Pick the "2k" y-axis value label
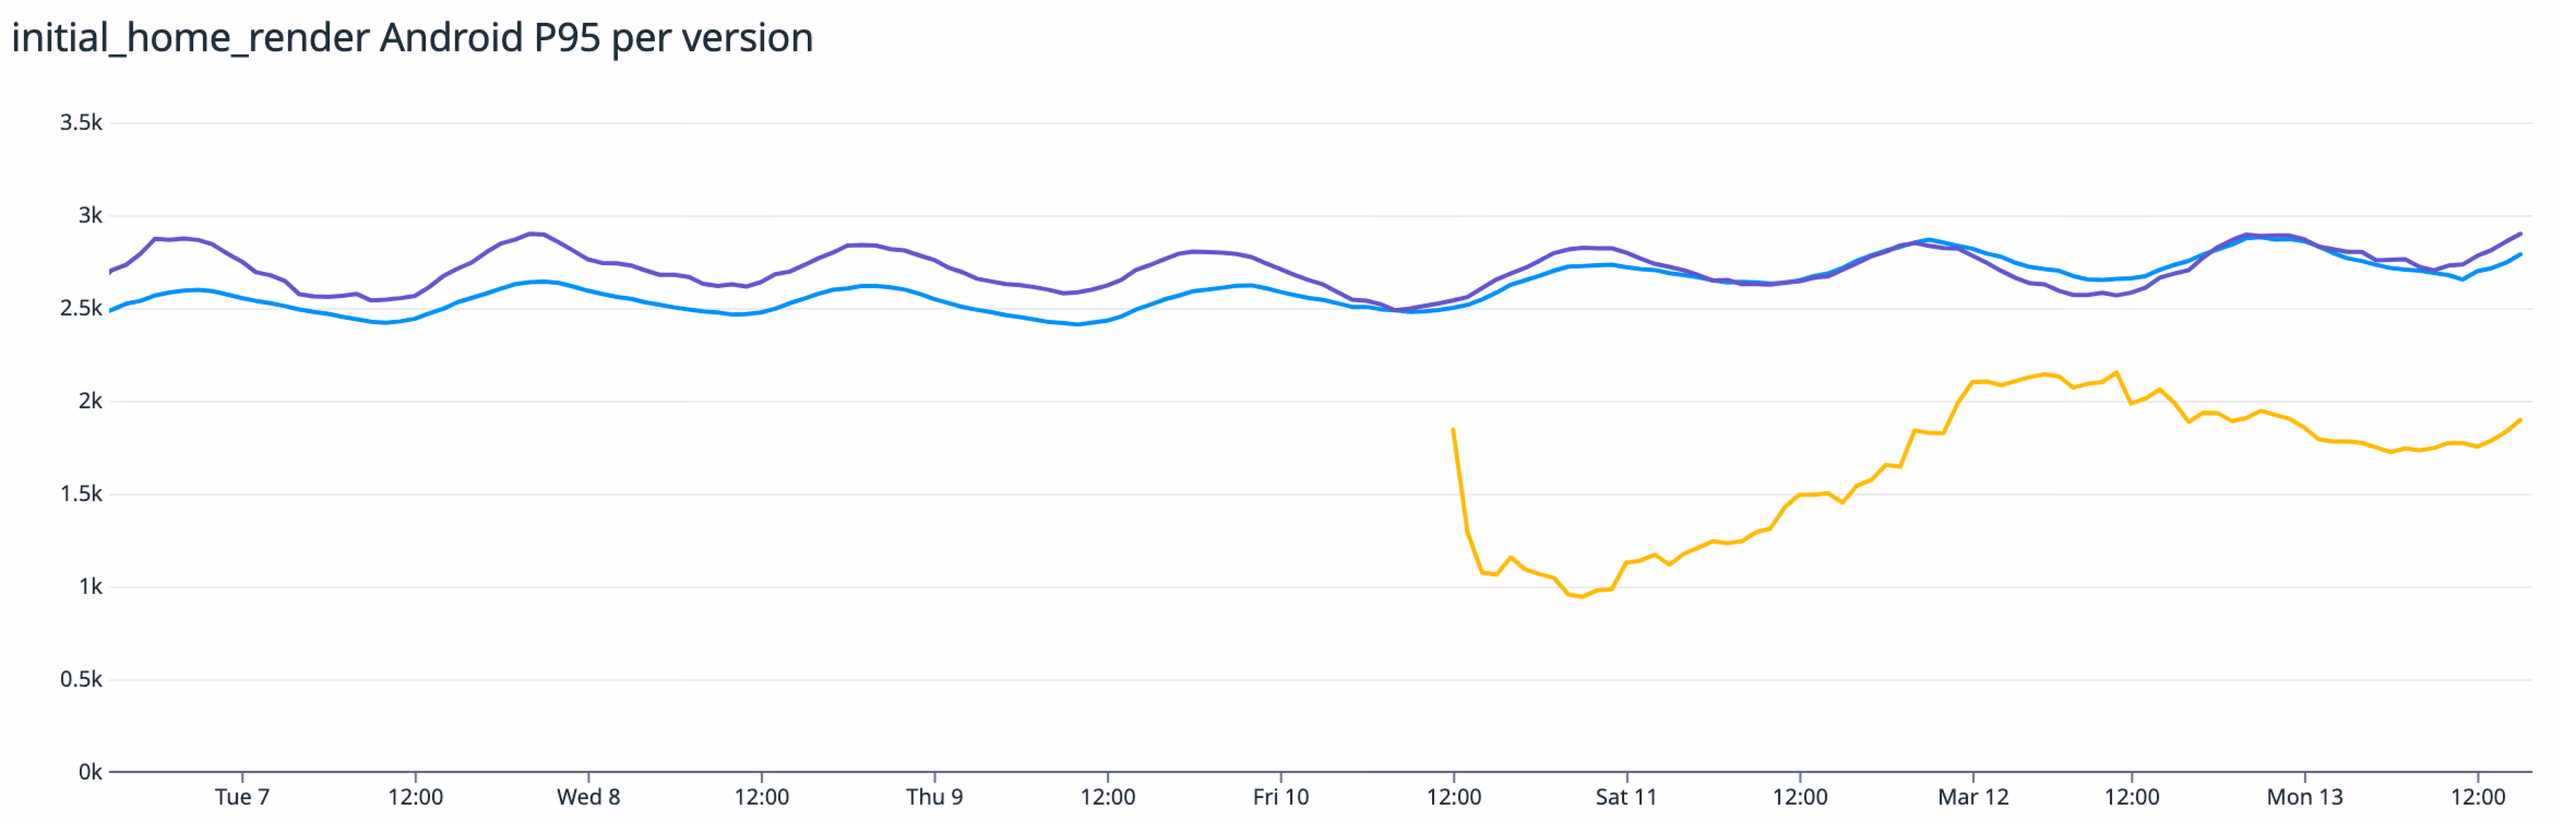 point(90,401)
